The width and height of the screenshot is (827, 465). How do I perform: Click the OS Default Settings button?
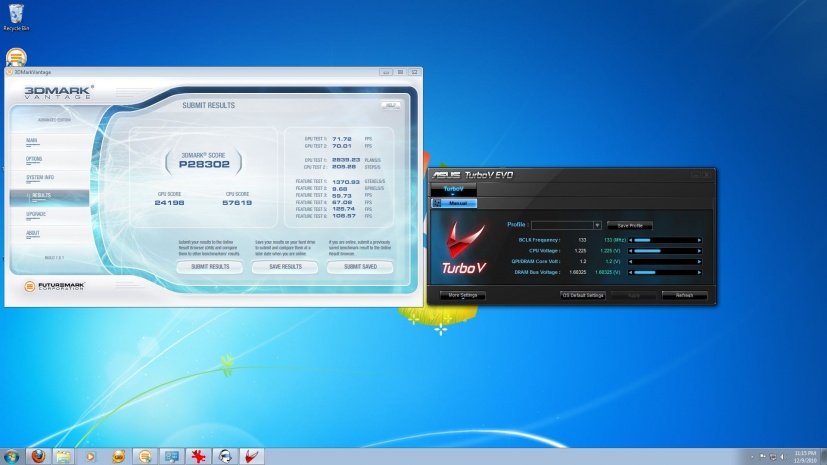click(583, 296)
